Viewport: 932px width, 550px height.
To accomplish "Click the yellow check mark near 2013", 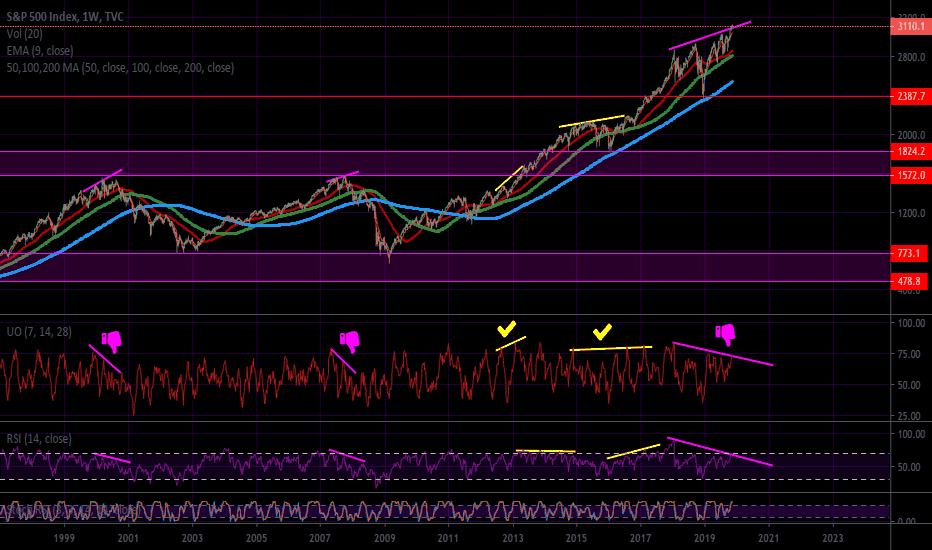I will [506, 328].
